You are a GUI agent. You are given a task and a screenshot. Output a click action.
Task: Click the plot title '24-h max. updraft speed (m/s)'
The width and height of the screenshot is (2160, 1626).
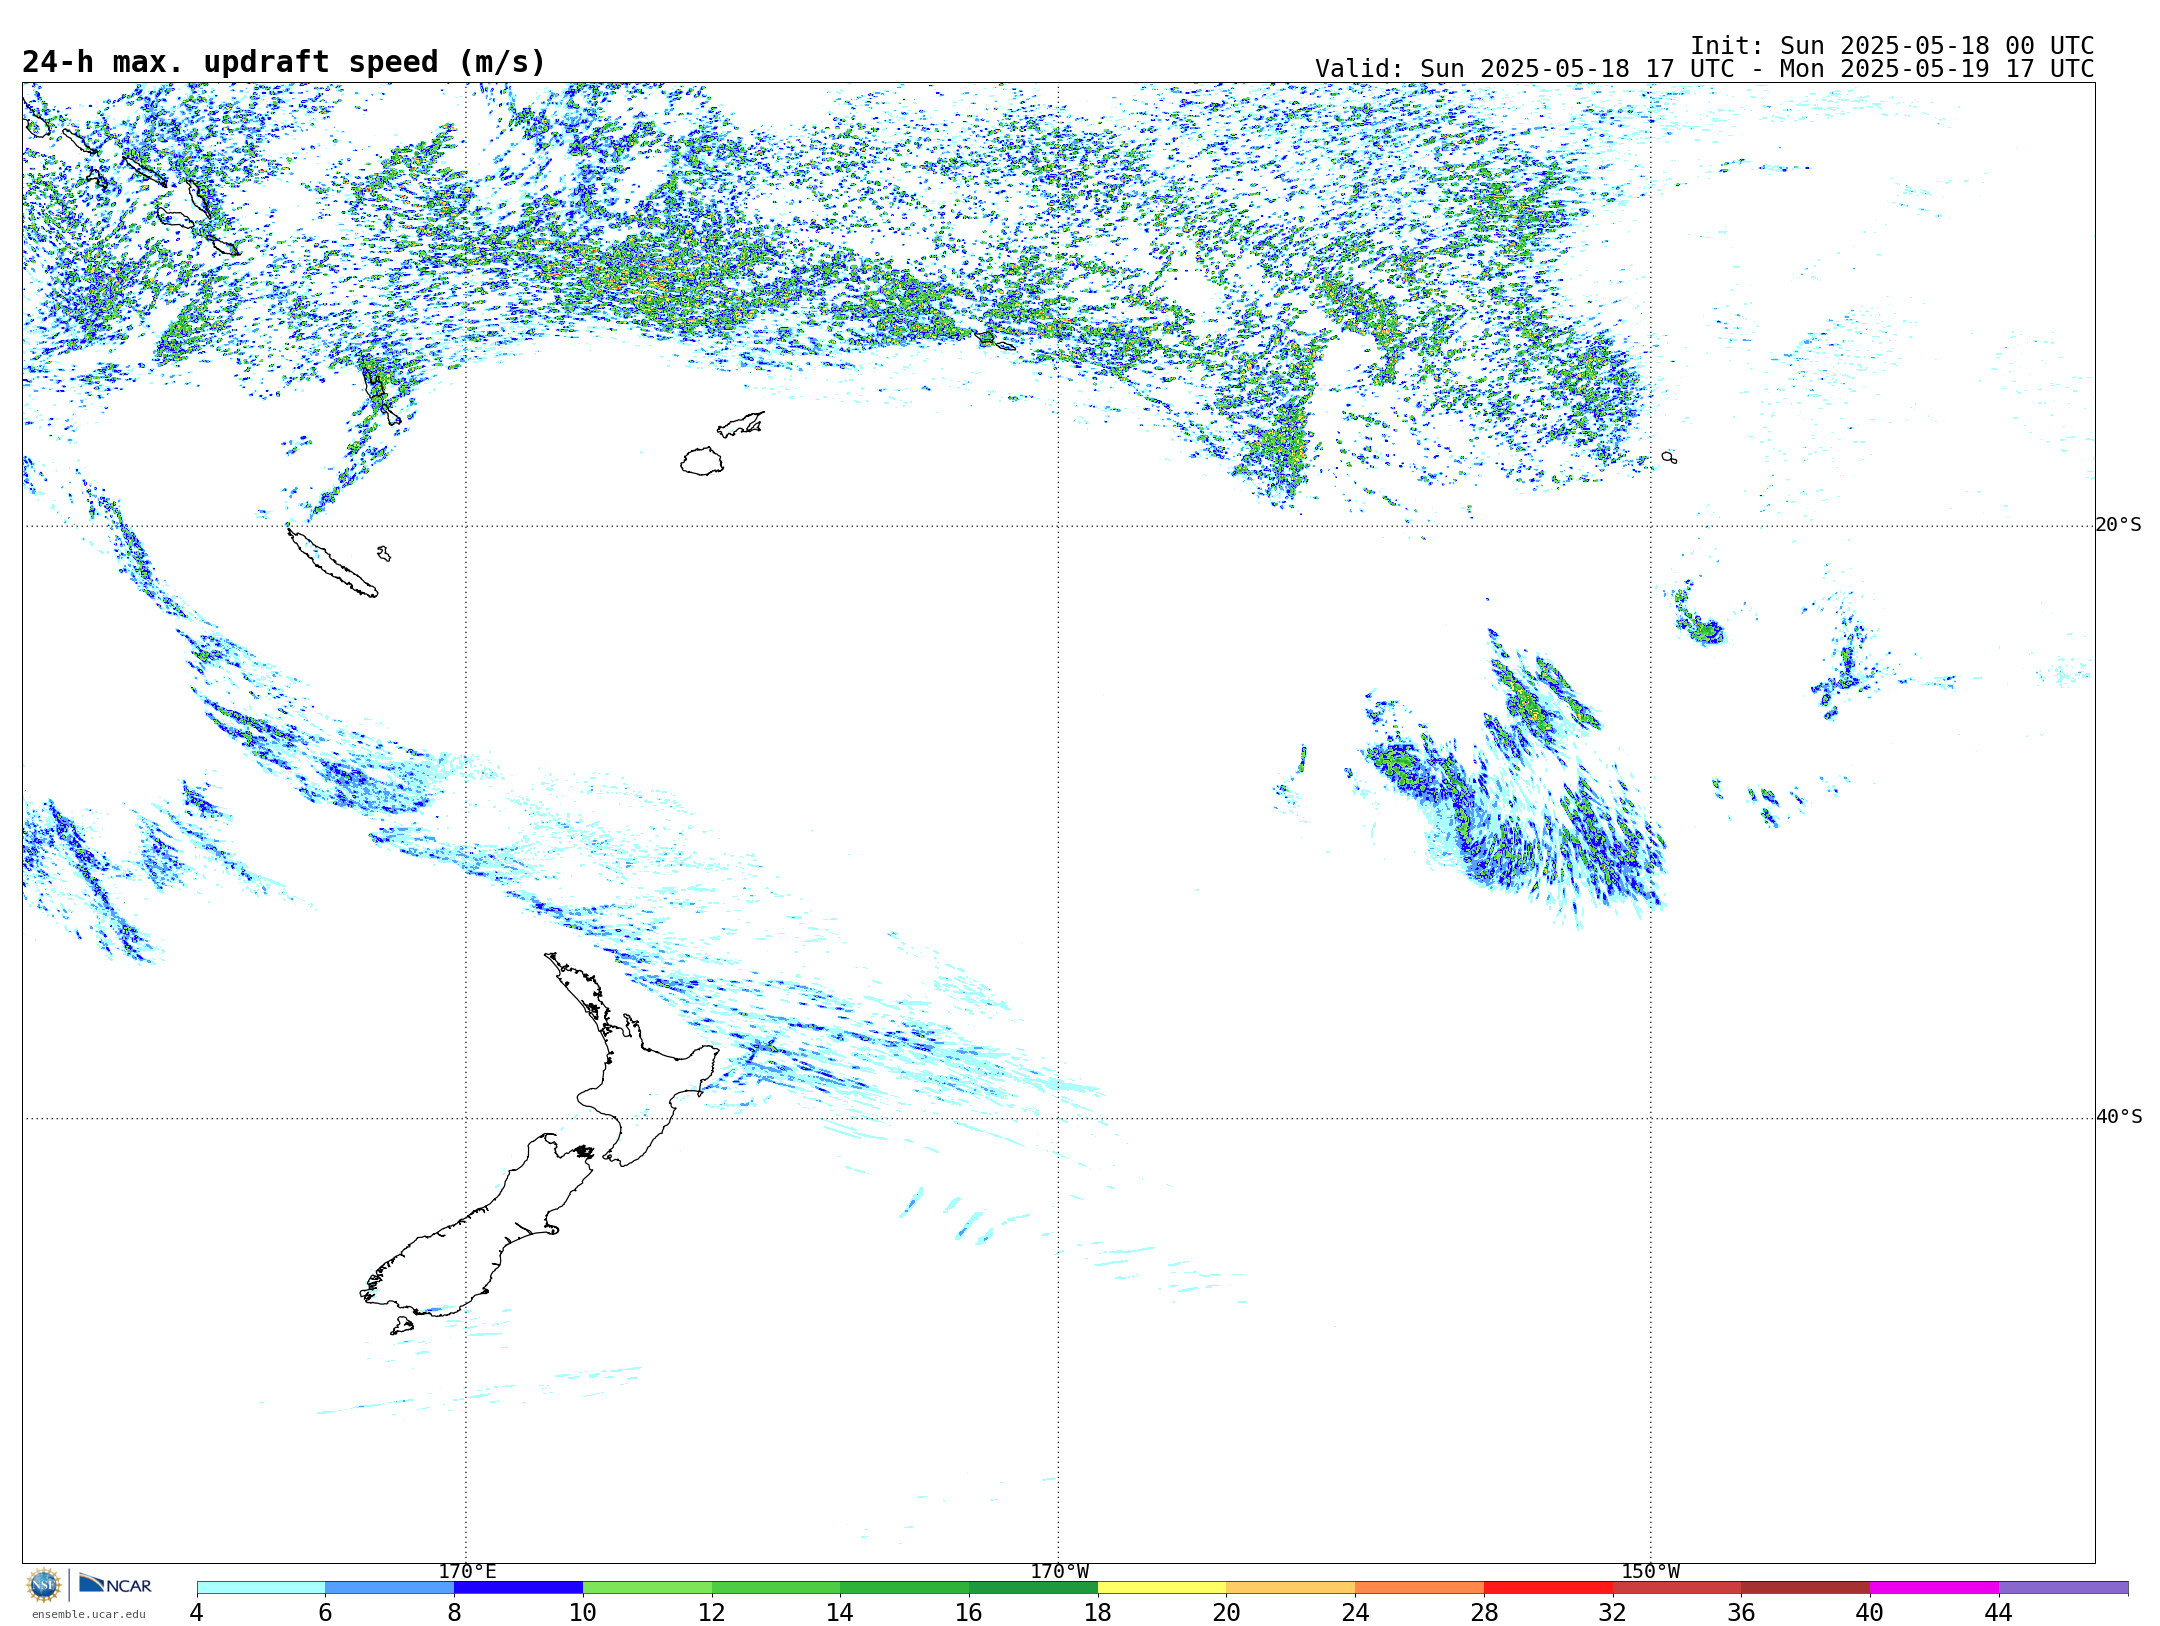[x=284, y=62]
